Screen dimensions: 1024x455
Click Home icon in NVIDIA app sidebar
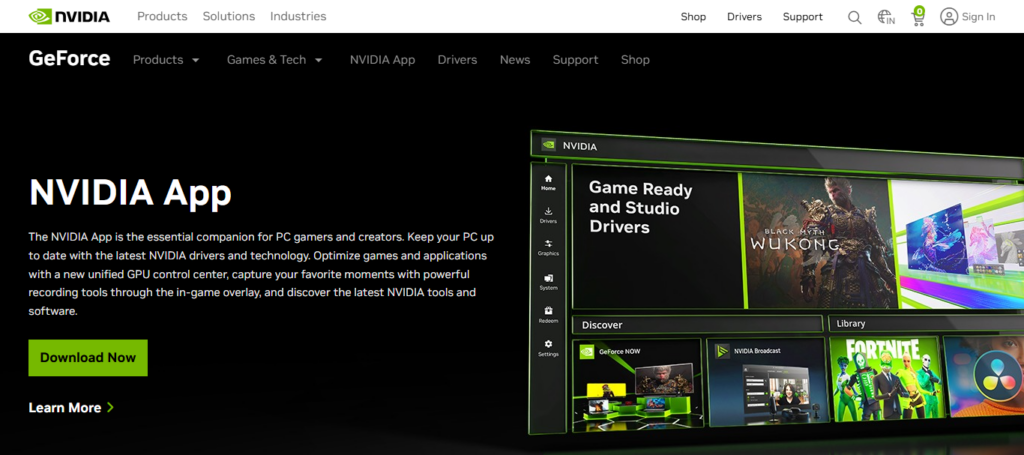(548, 178)
